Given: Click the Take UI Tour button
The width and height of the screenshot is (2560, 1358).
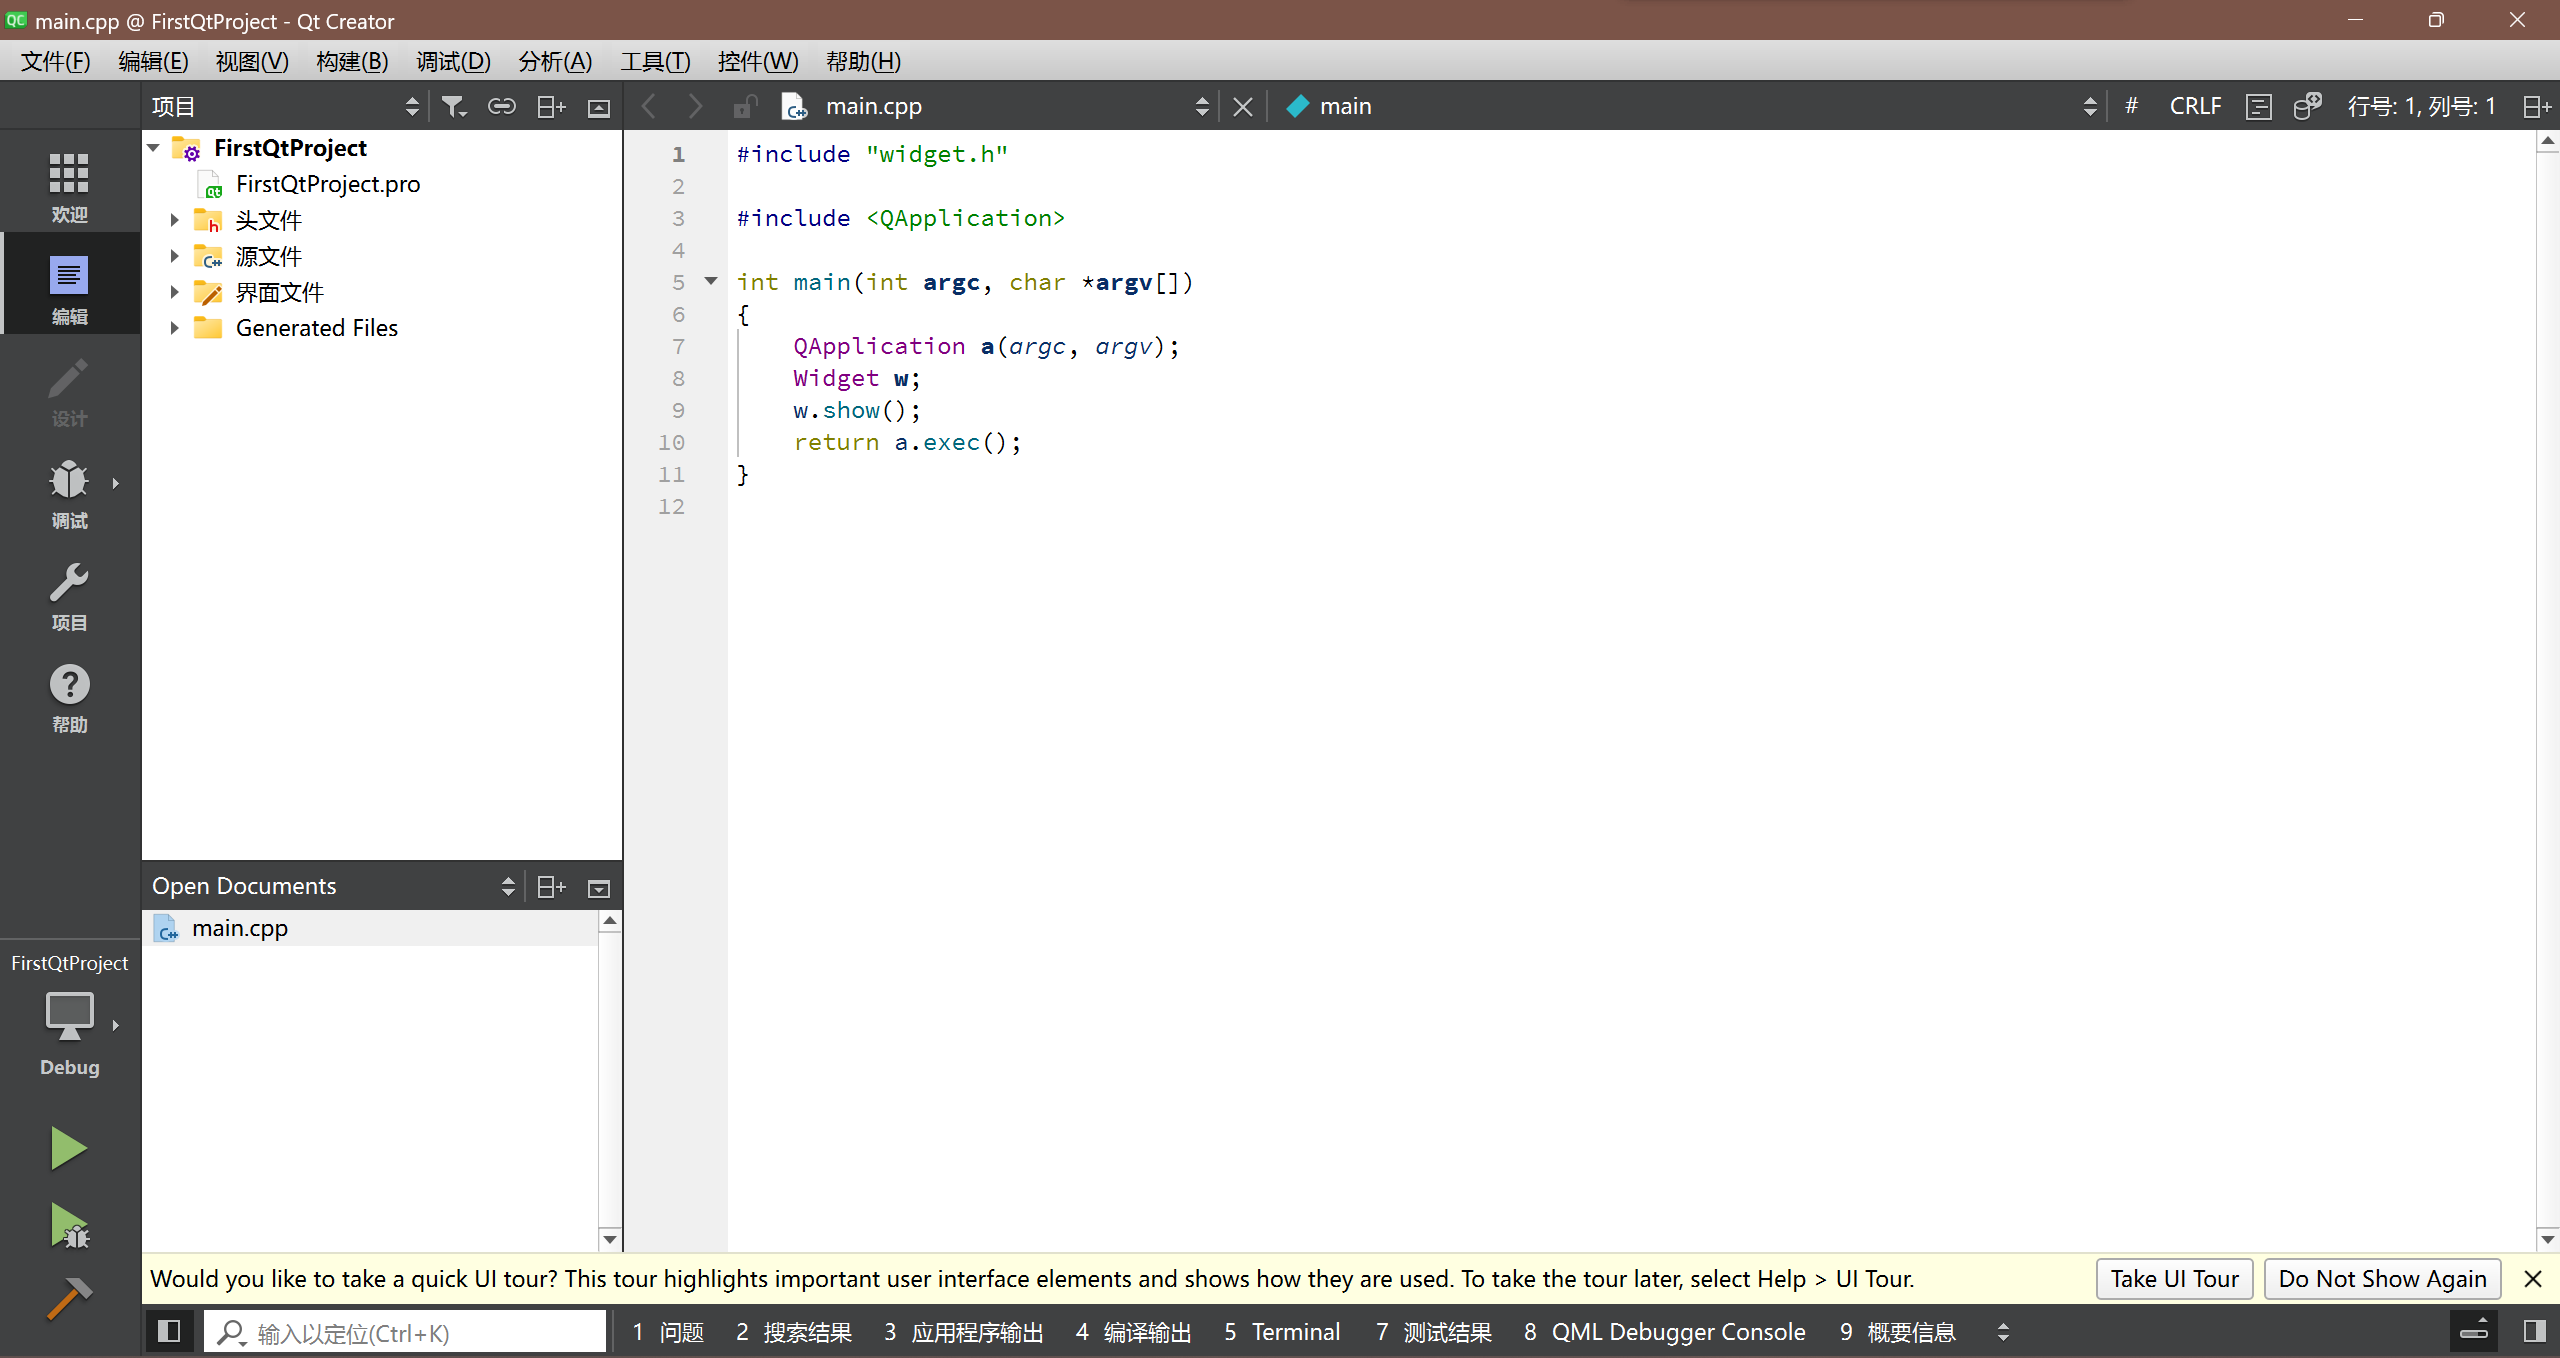Looking at the screenshot, I should (x=2176, y=1278).
